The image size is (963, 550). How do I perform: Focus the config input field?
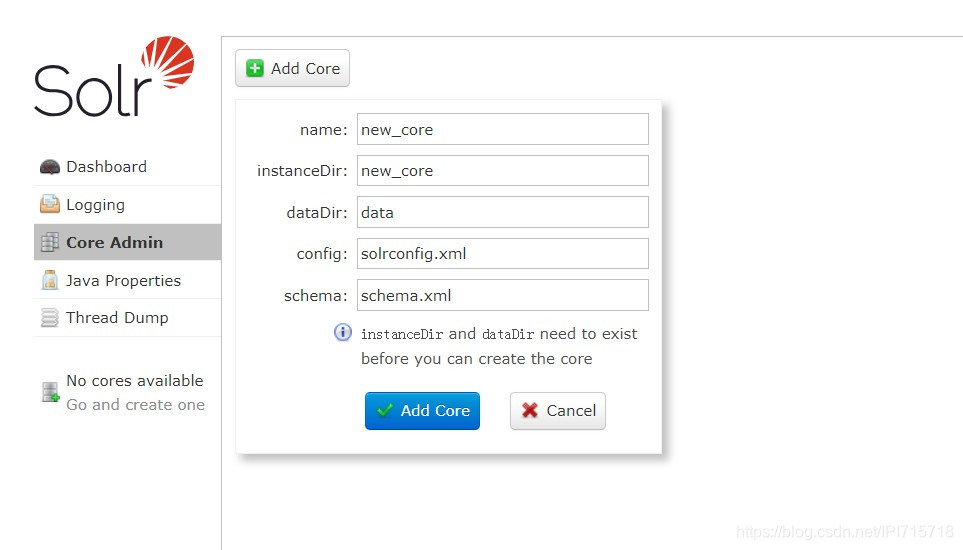[502, 254]
